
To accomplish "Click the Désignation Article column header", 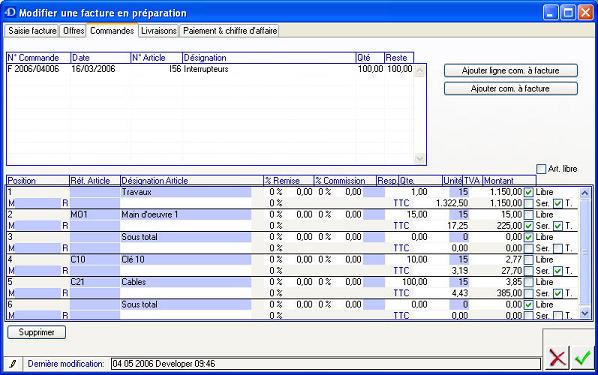I will click(192, 180).
